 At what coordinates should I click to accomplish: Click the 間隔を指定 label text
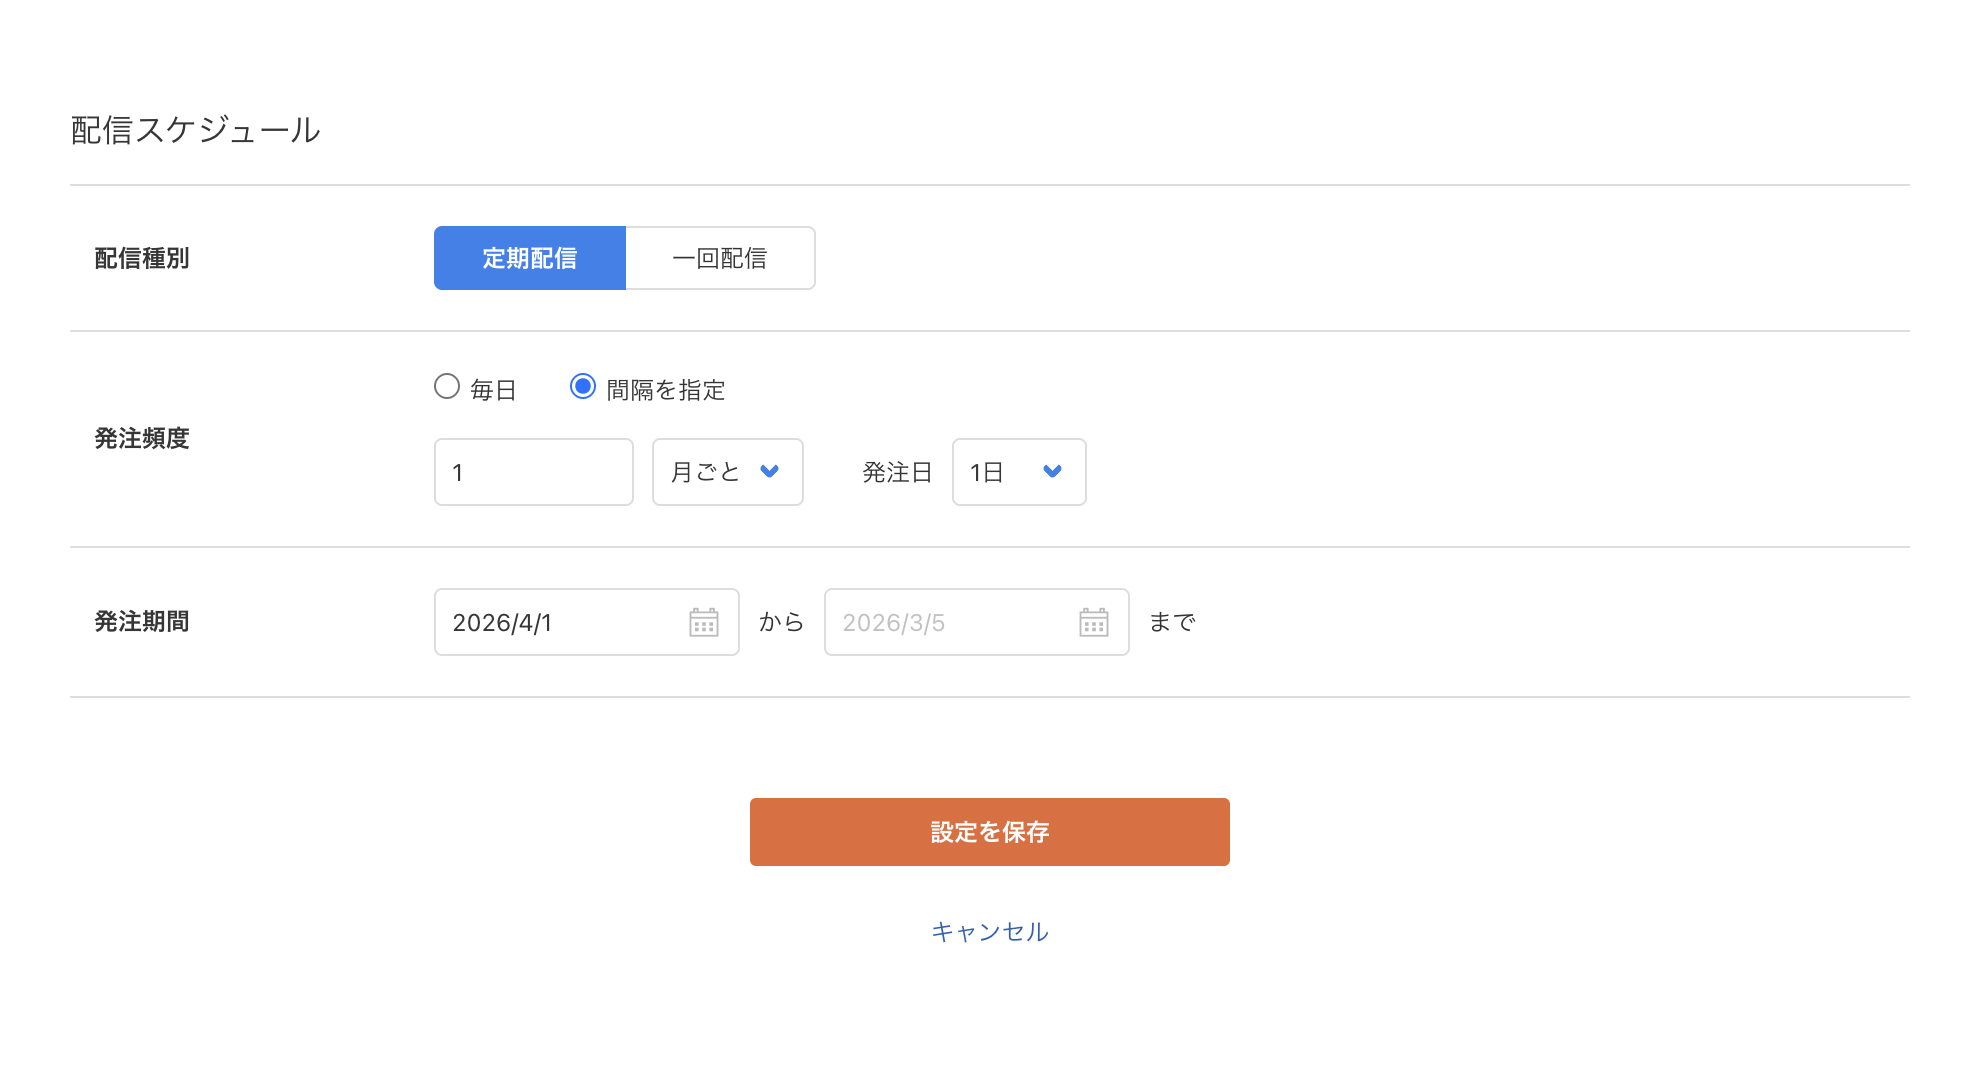666,390
